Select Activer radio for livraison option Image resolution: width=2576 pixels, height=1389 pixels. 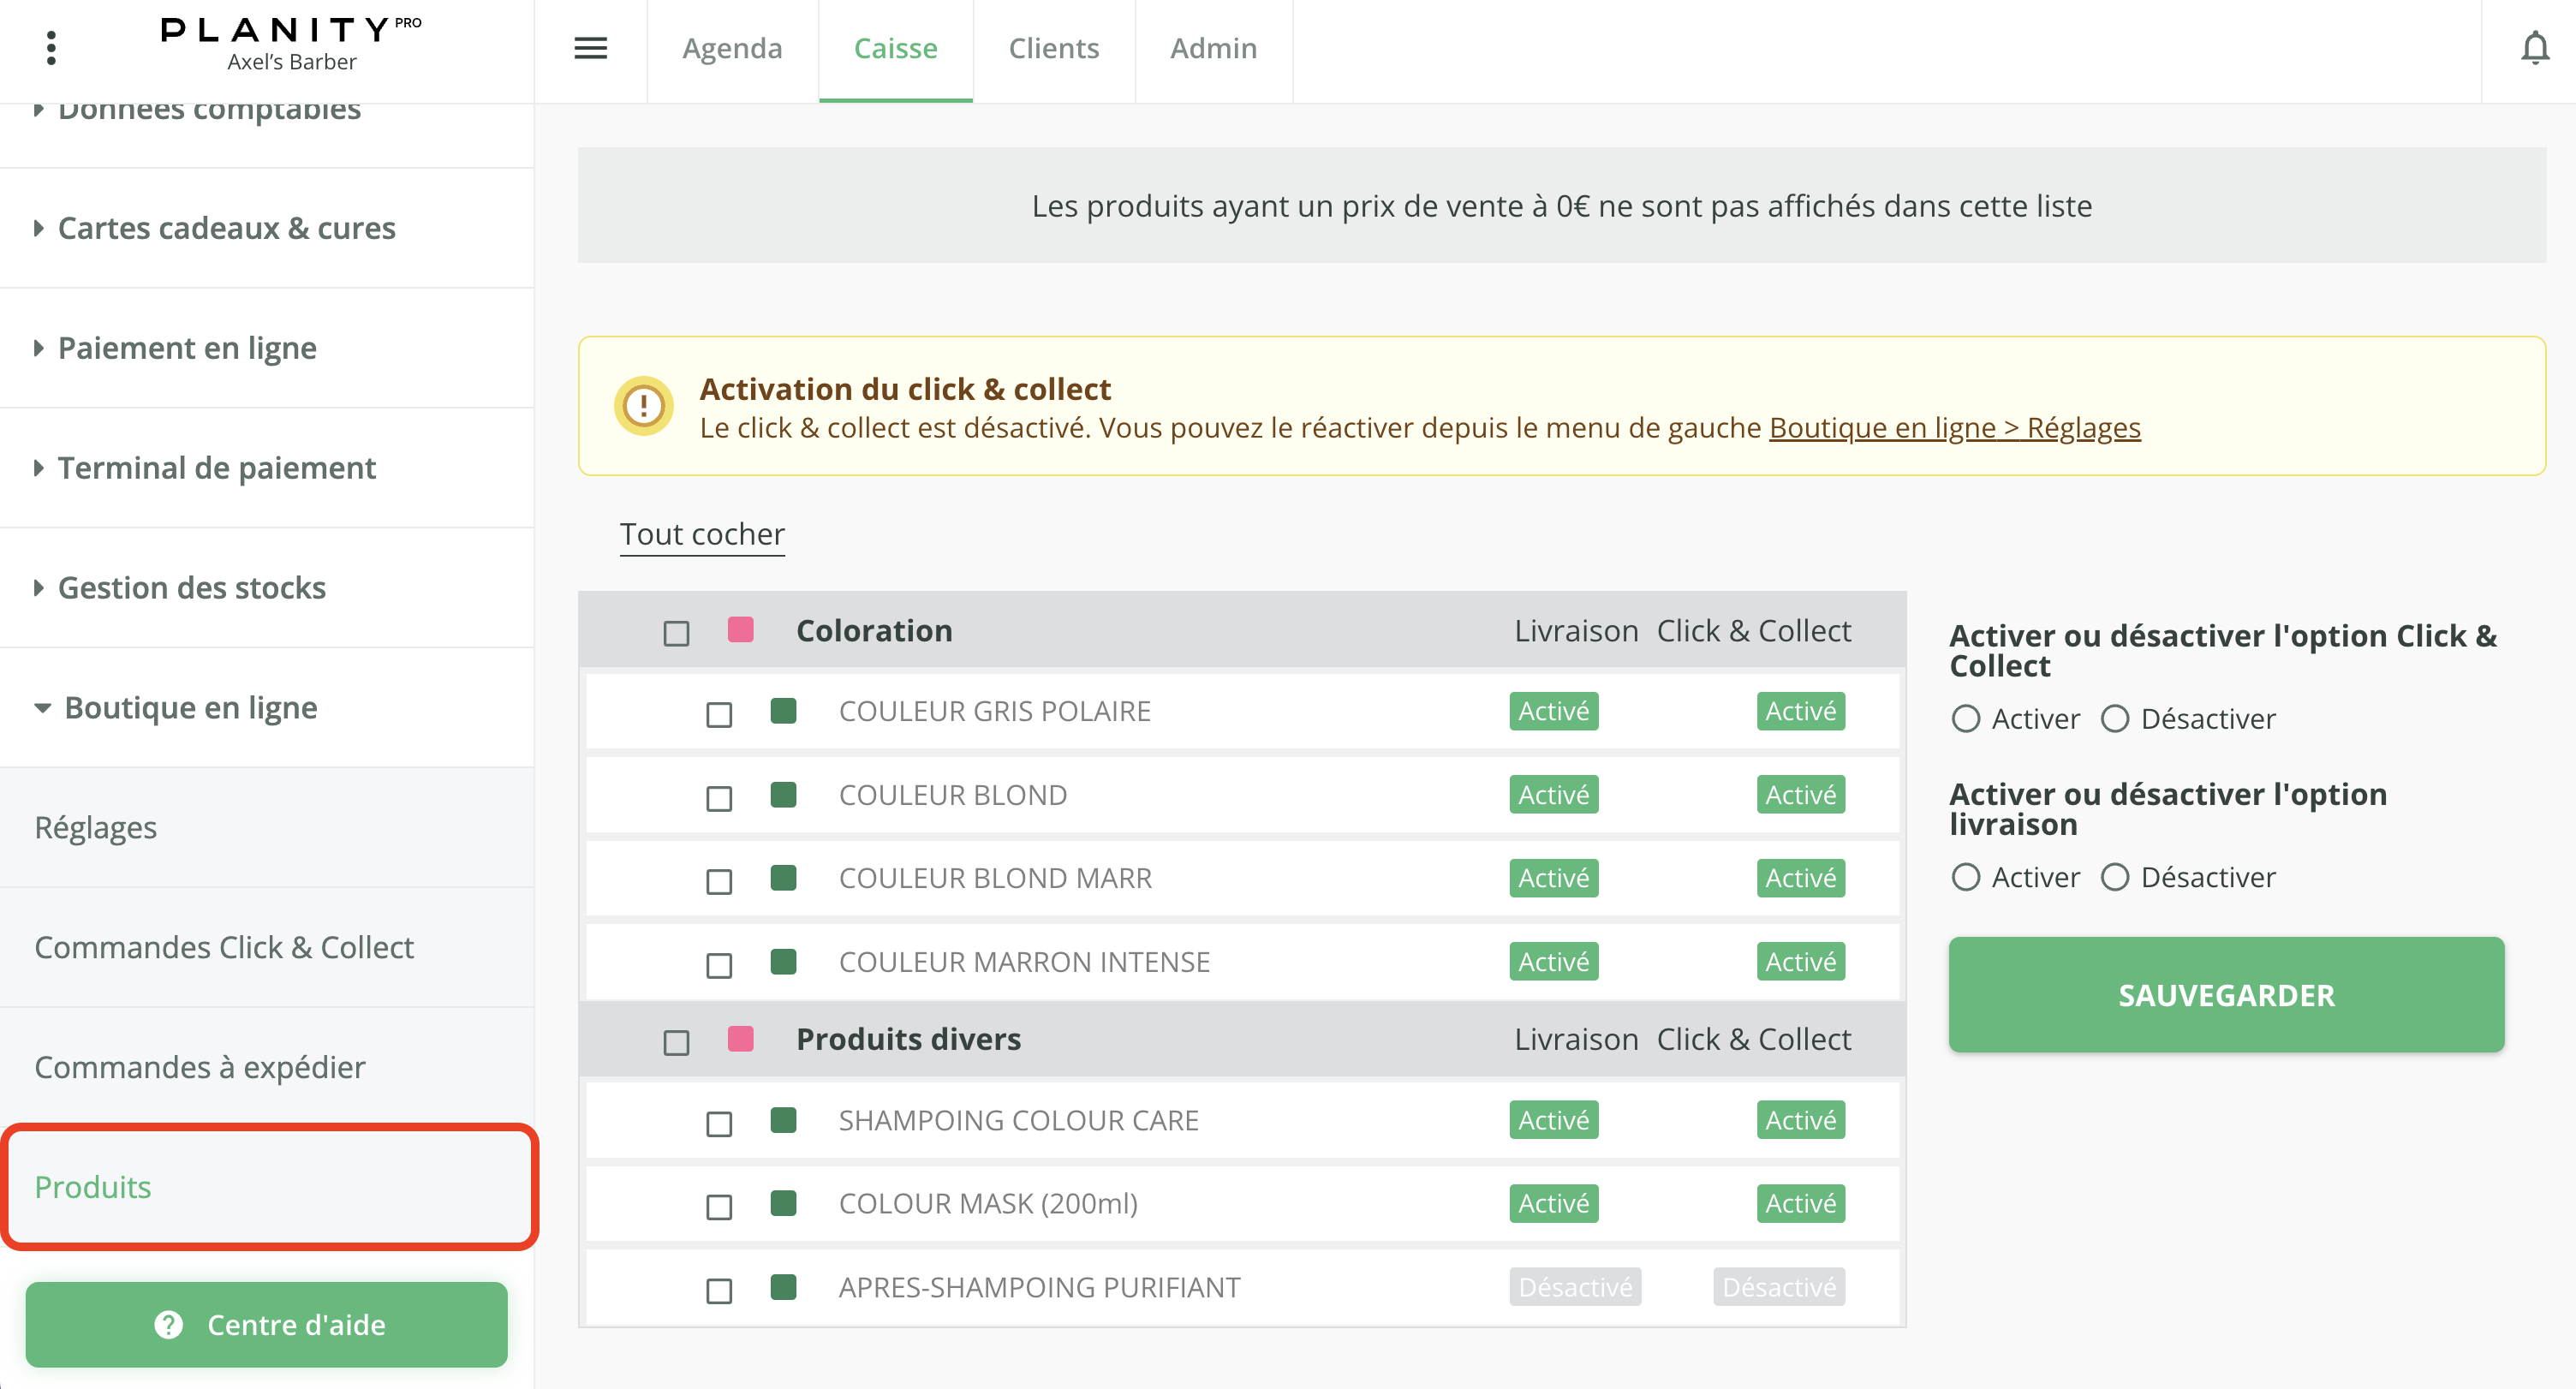(x=1965, y=877)
